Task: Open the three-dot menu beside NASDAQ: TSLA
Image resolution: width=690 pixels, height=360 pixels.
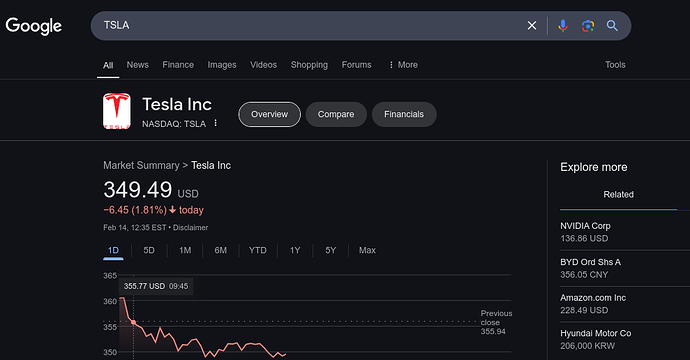Action: coord(215,123)
